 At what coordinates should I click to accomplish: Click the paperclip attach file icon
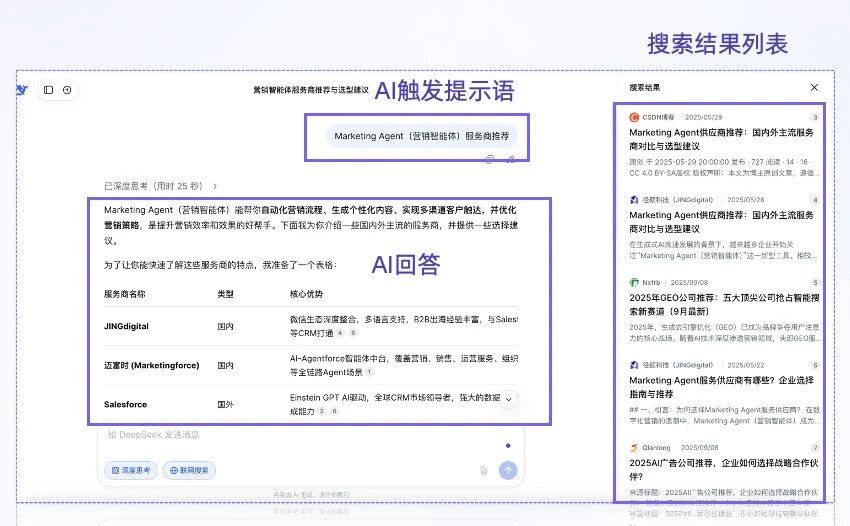483,470
